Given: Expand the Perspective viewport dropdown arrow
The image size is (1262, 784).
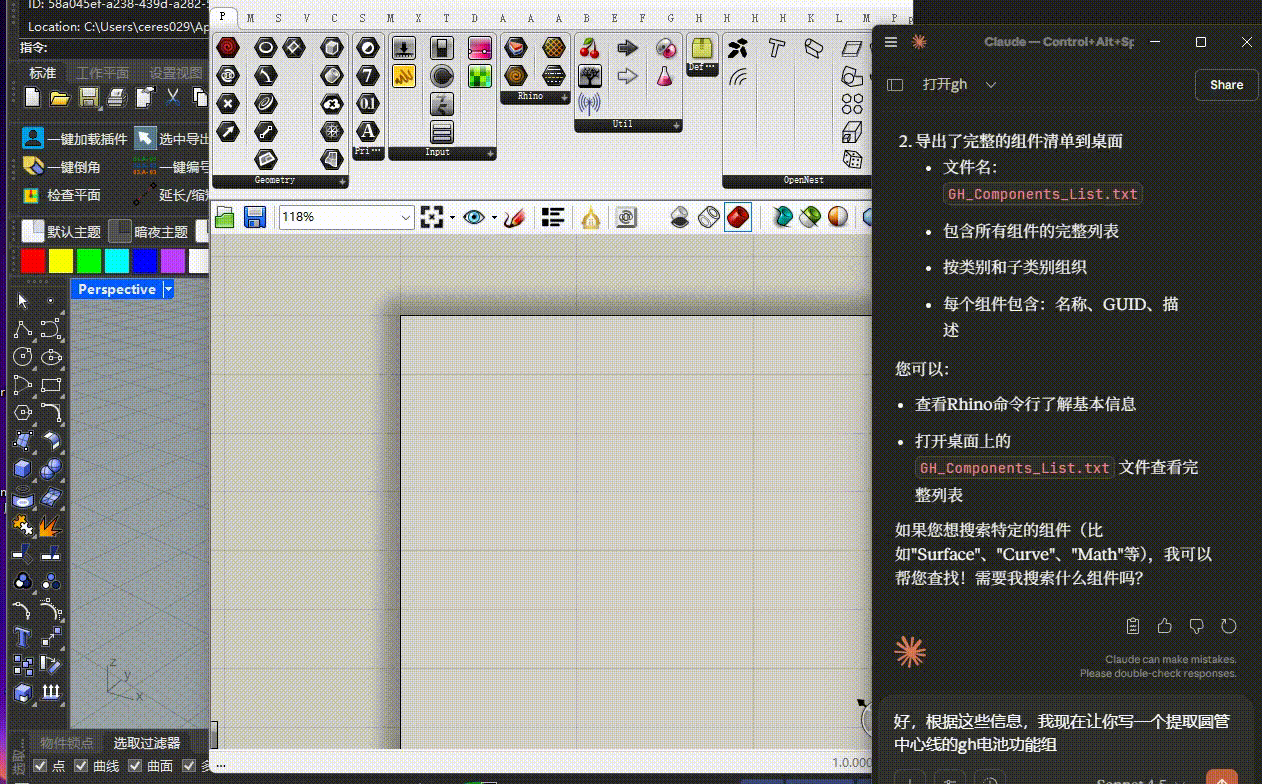Looking at the screenshot, I should pos(168,289).
